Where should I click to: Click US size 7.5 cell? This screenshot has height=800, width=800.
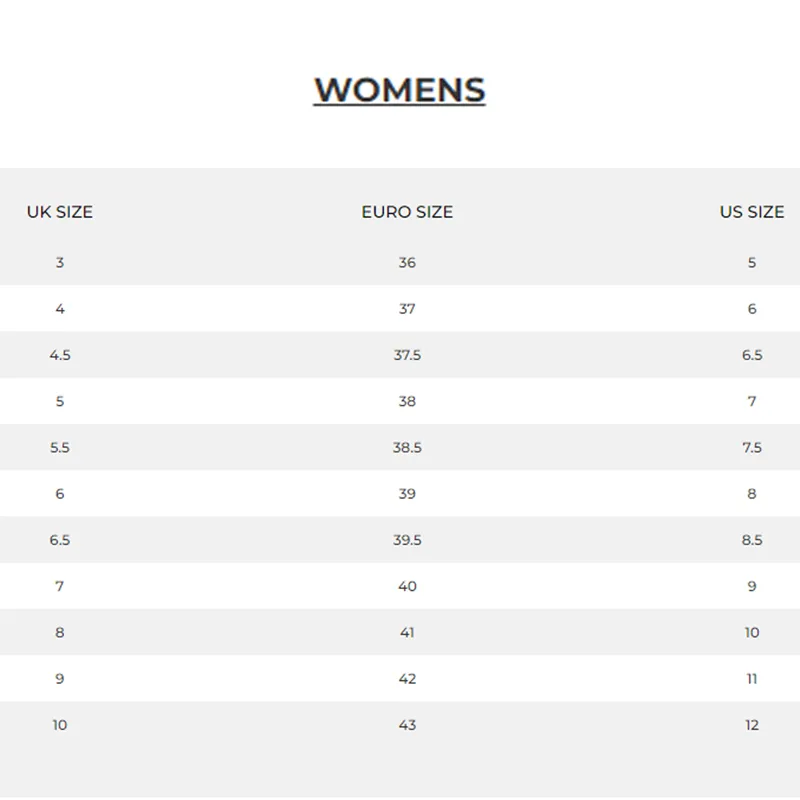point(752,447)
